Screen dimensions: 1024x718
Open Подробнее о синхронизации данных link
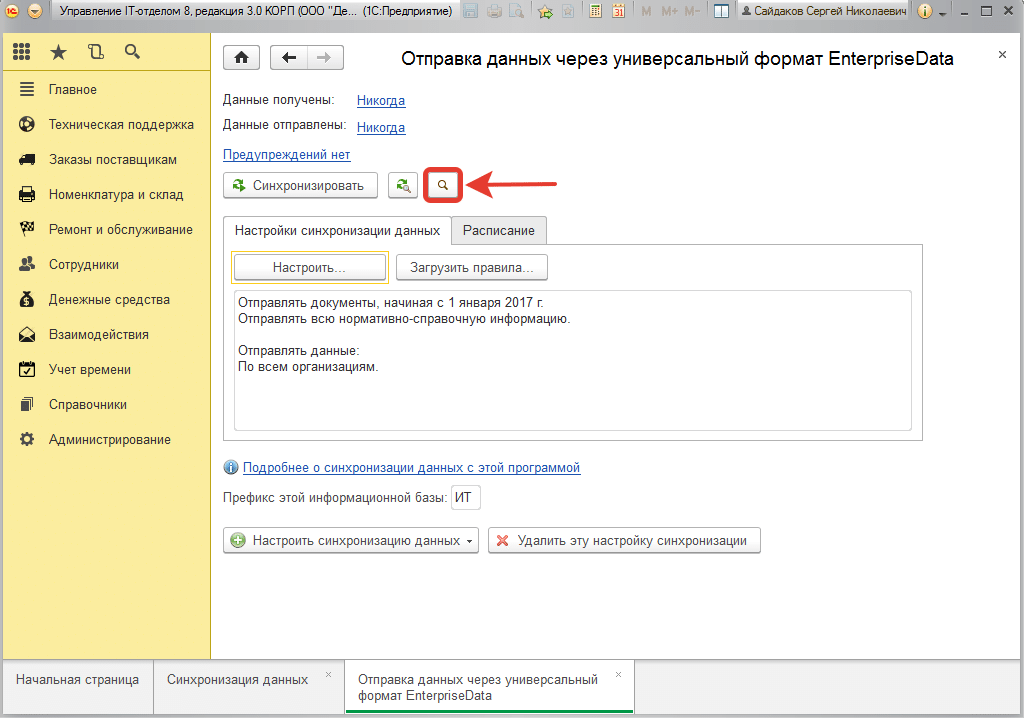pos(411,468)
